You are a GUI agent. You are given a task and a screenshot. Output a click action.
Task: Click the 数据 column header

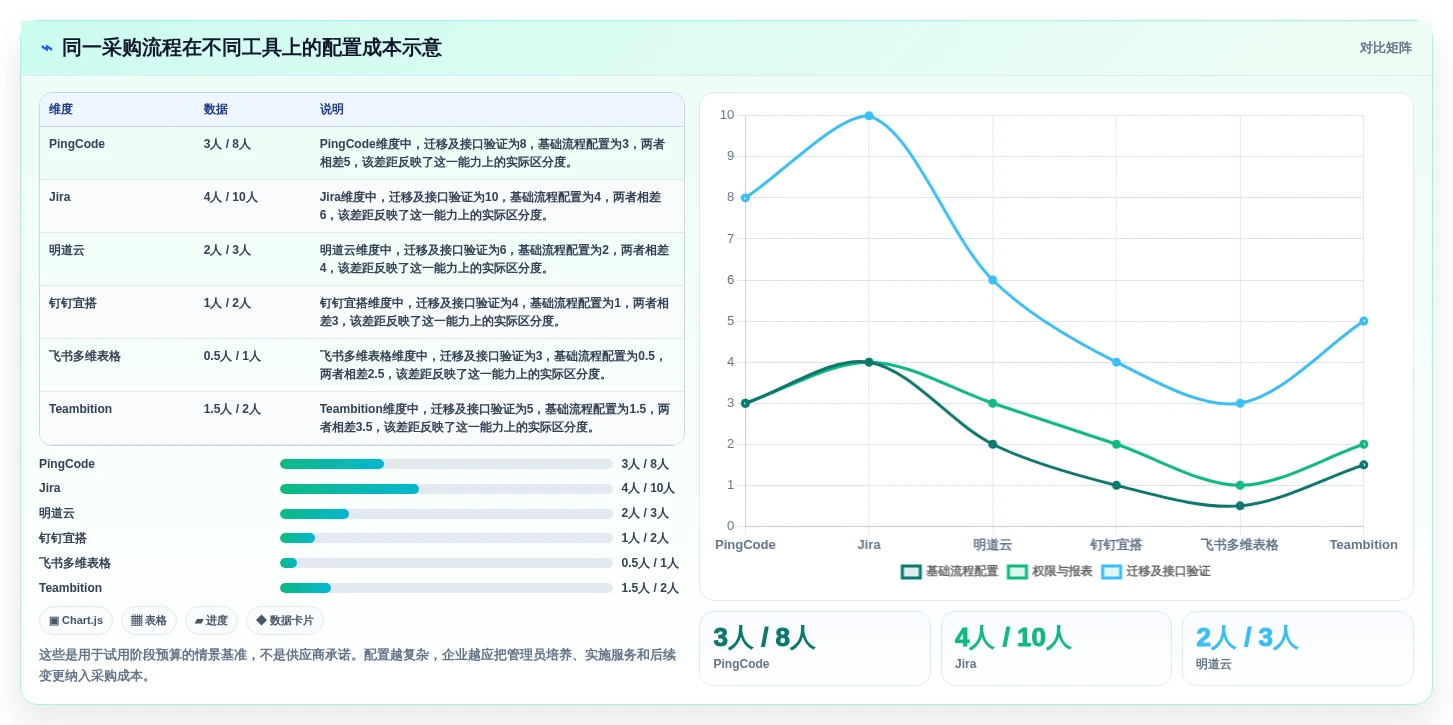click(215, 110)
